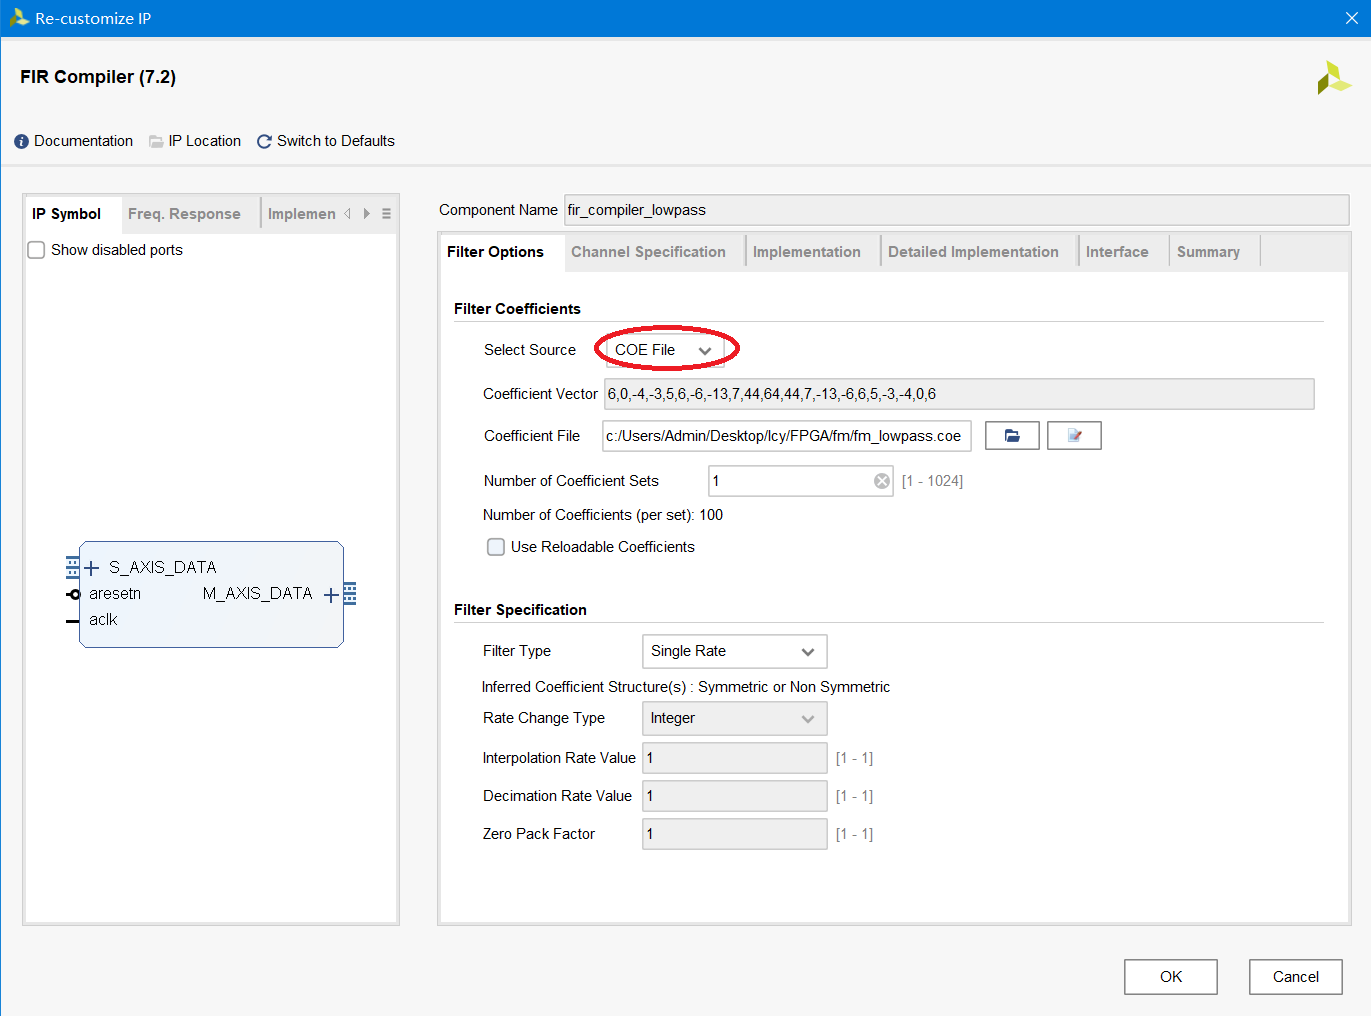
Task: Click the Vivado icon in title bar
Action: point(18,18)
